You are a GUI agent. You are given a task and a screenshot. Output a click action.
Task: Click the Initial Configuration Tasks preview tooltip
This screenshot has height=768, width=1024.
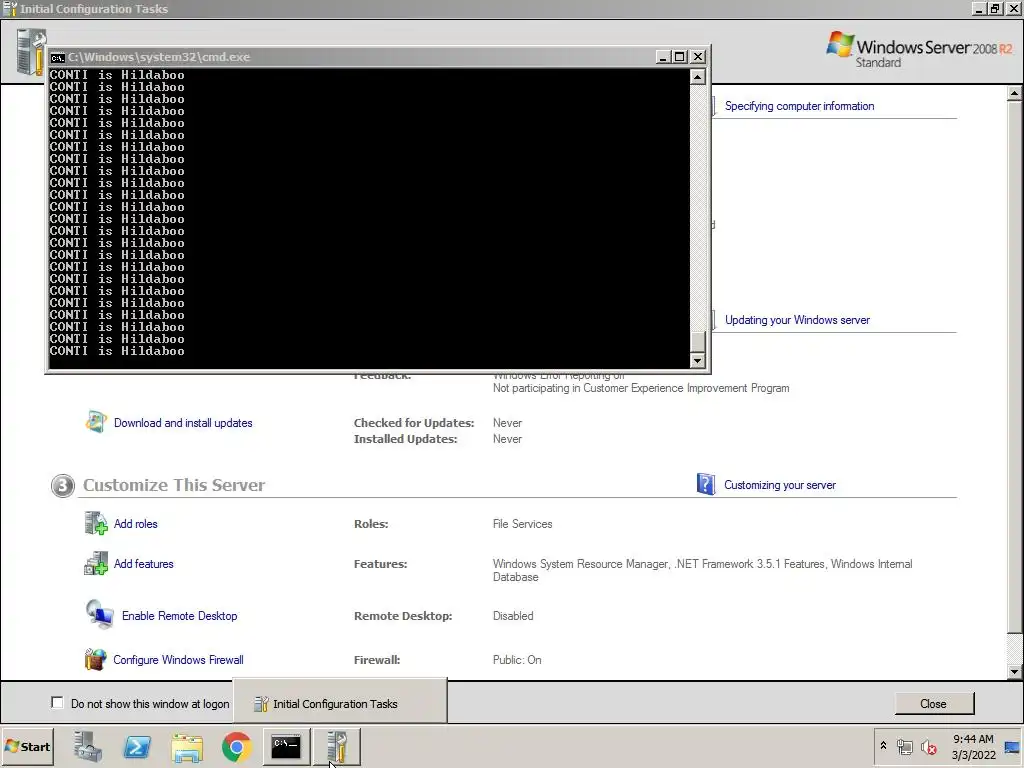click(x=340, y=701)
